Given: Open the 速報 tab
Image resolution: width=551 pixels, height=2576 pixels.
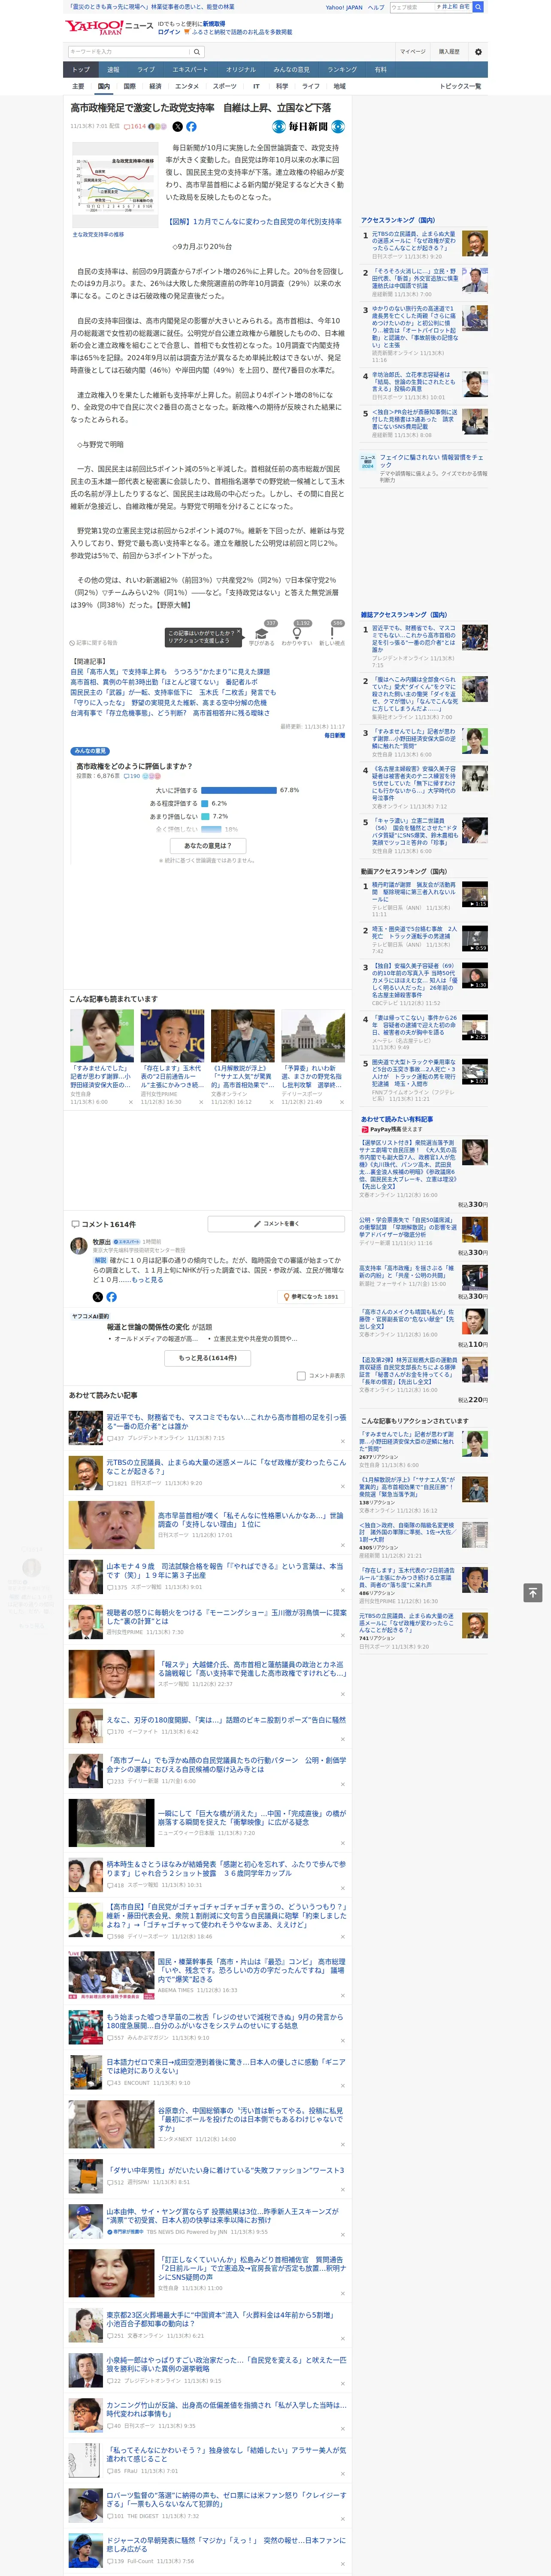Looking at the screenshot, I should (113, 70).
